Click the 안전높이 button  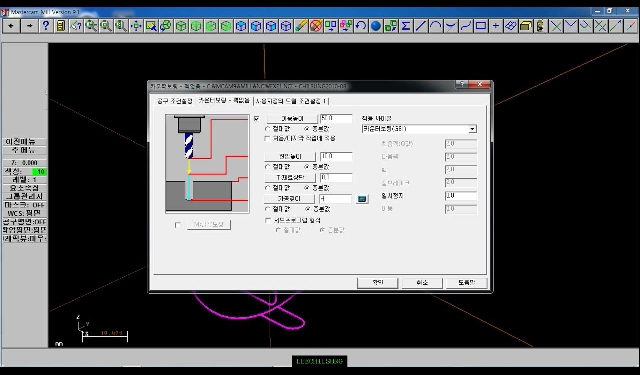coord(292,119)
